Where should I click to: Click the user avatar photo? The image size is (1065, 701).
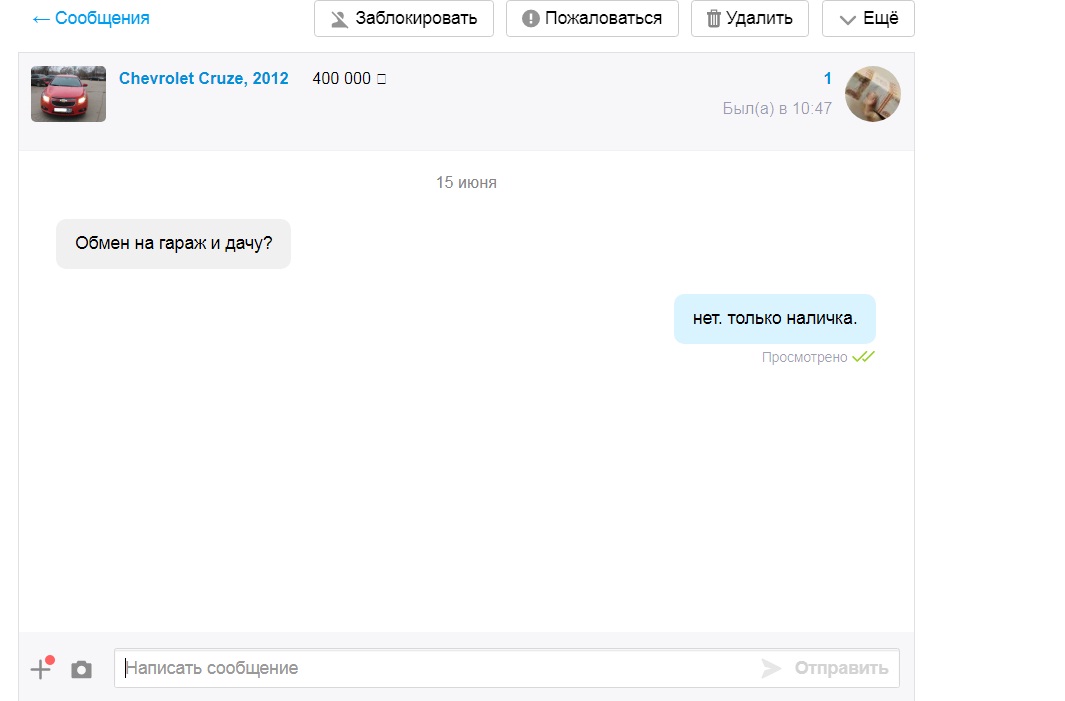coord(873,94)
